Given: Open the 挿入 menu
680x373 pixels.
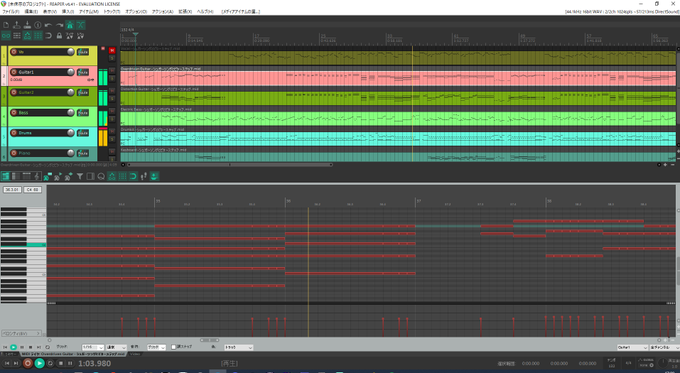Looking at the screenshot, I should [x=68, y=12].
